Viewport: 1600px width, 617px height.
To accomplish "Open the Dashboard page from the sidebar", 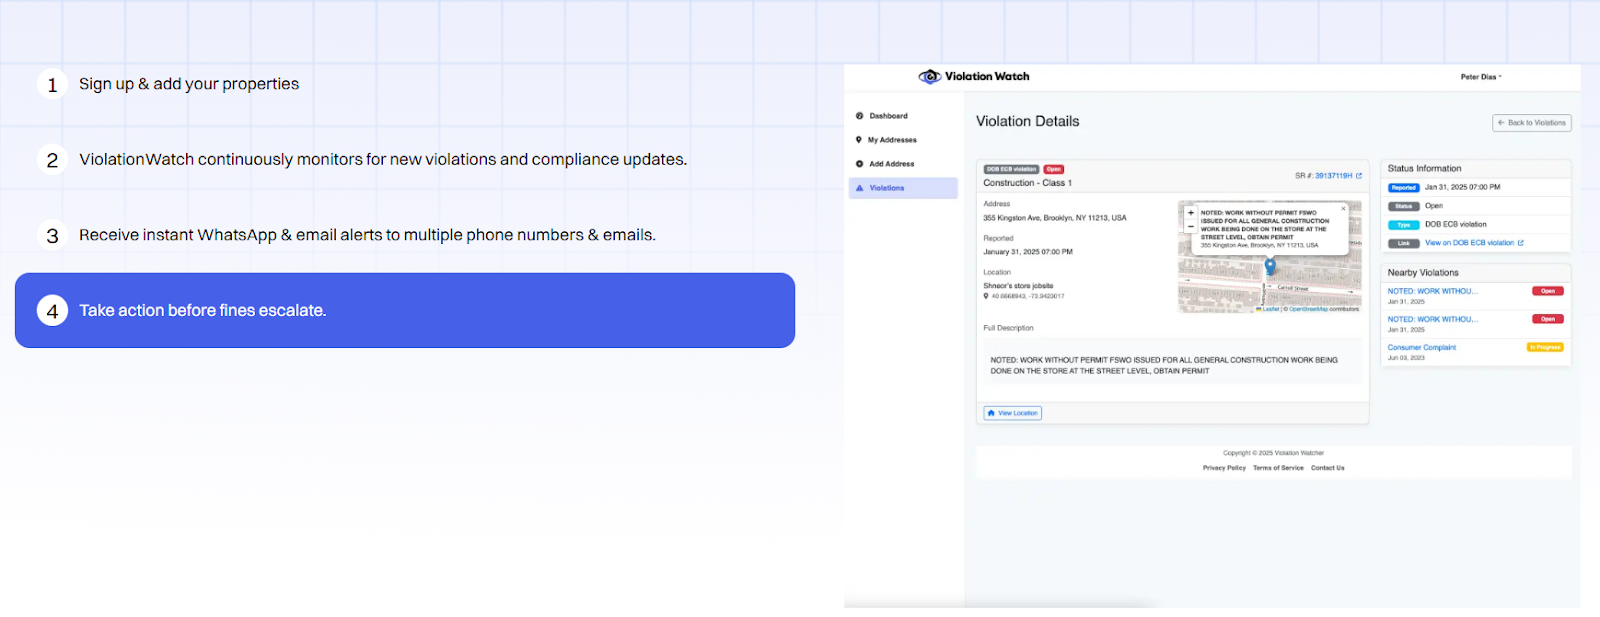I will click(x=888, y=116).
